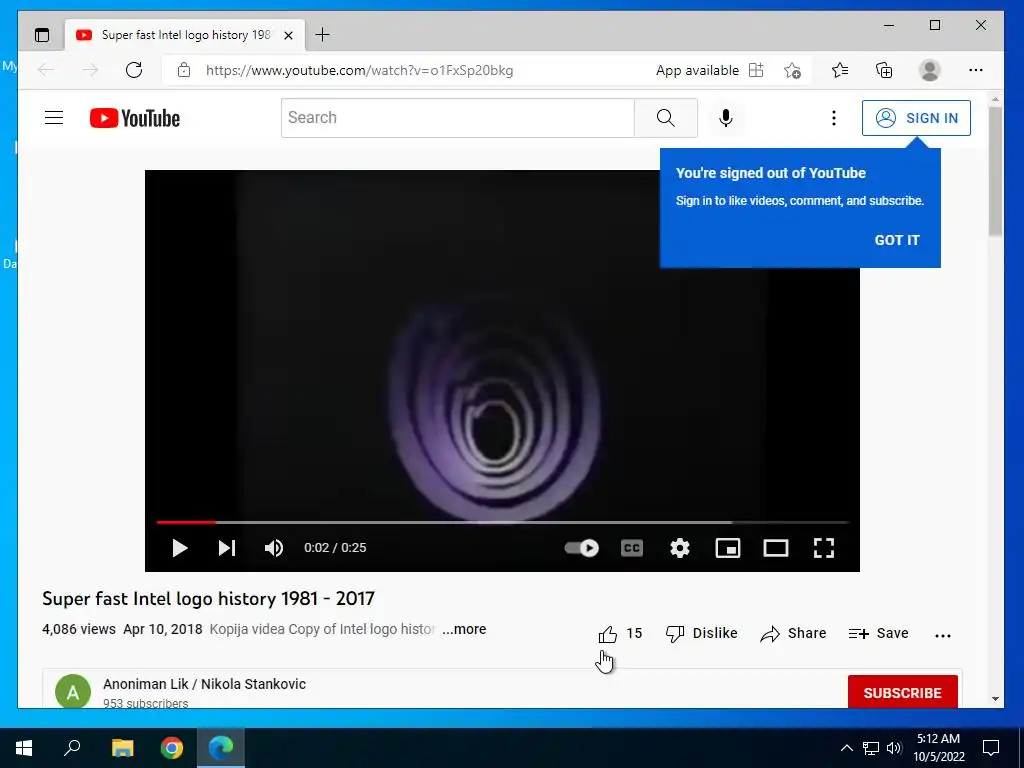1024x768 pixels.
Task: Click the Dislike button
Action: tap(701, 633)
